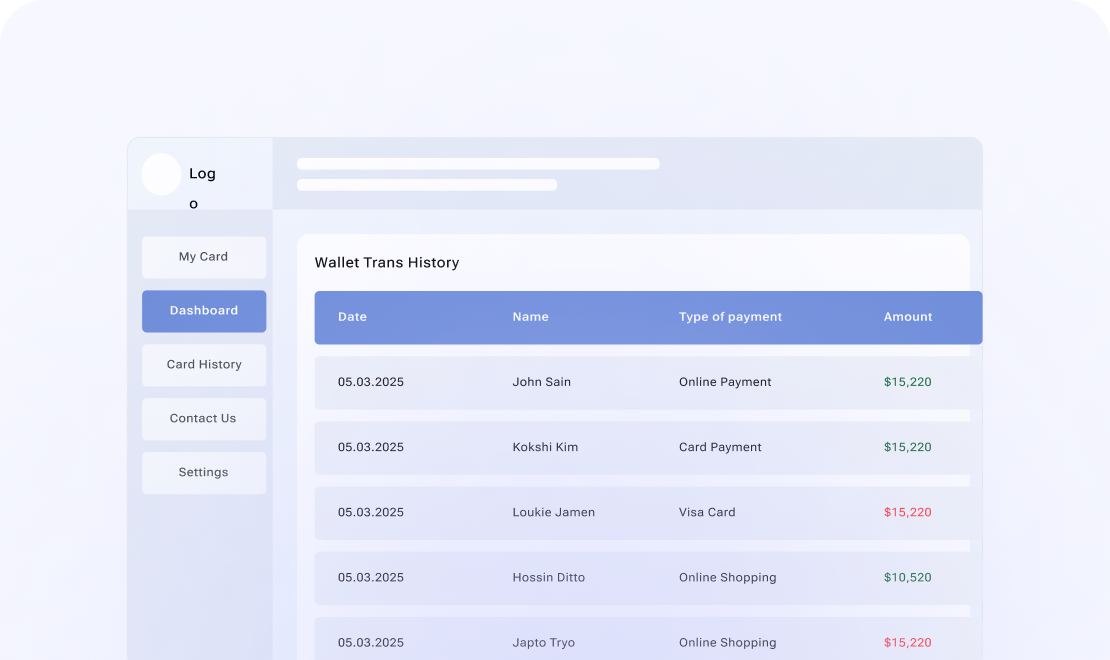The image size is (1110, 660).
Task: Click the Wallet Trans History title
Action: pyautogui.click(x=387, y=263)
